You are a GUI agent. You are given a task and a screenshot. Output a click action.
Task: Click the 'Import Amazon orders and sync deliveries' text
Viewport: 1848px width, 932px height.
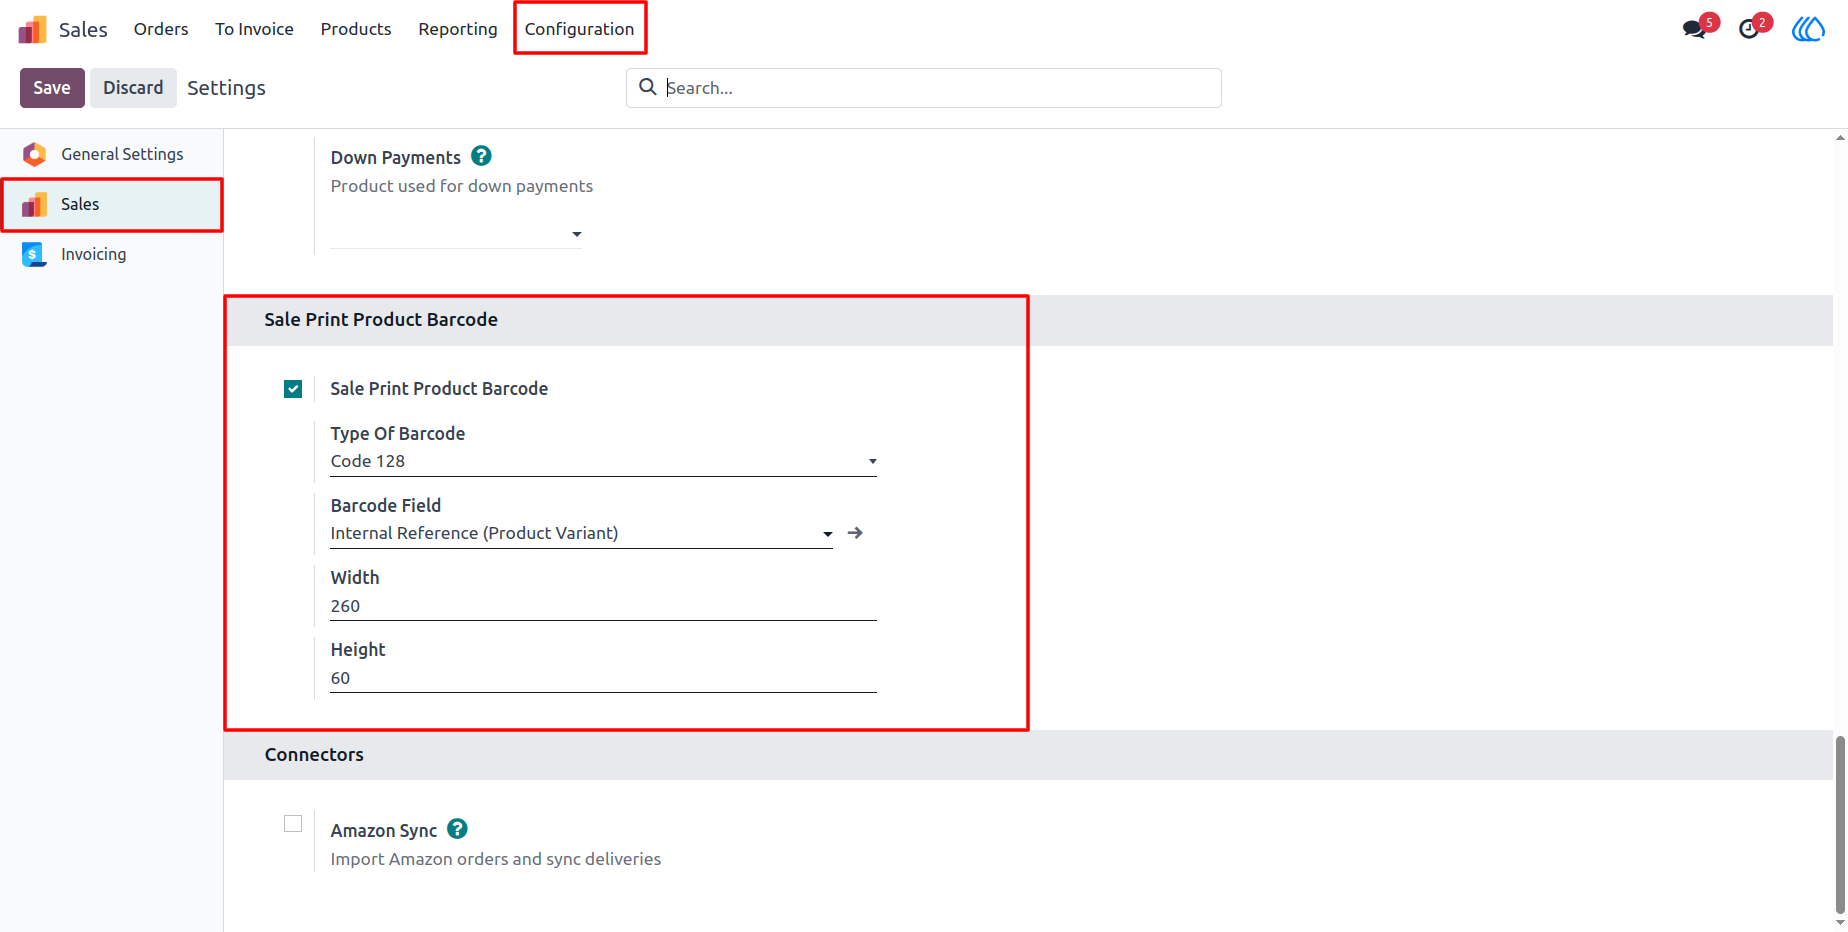coord(496,859)
